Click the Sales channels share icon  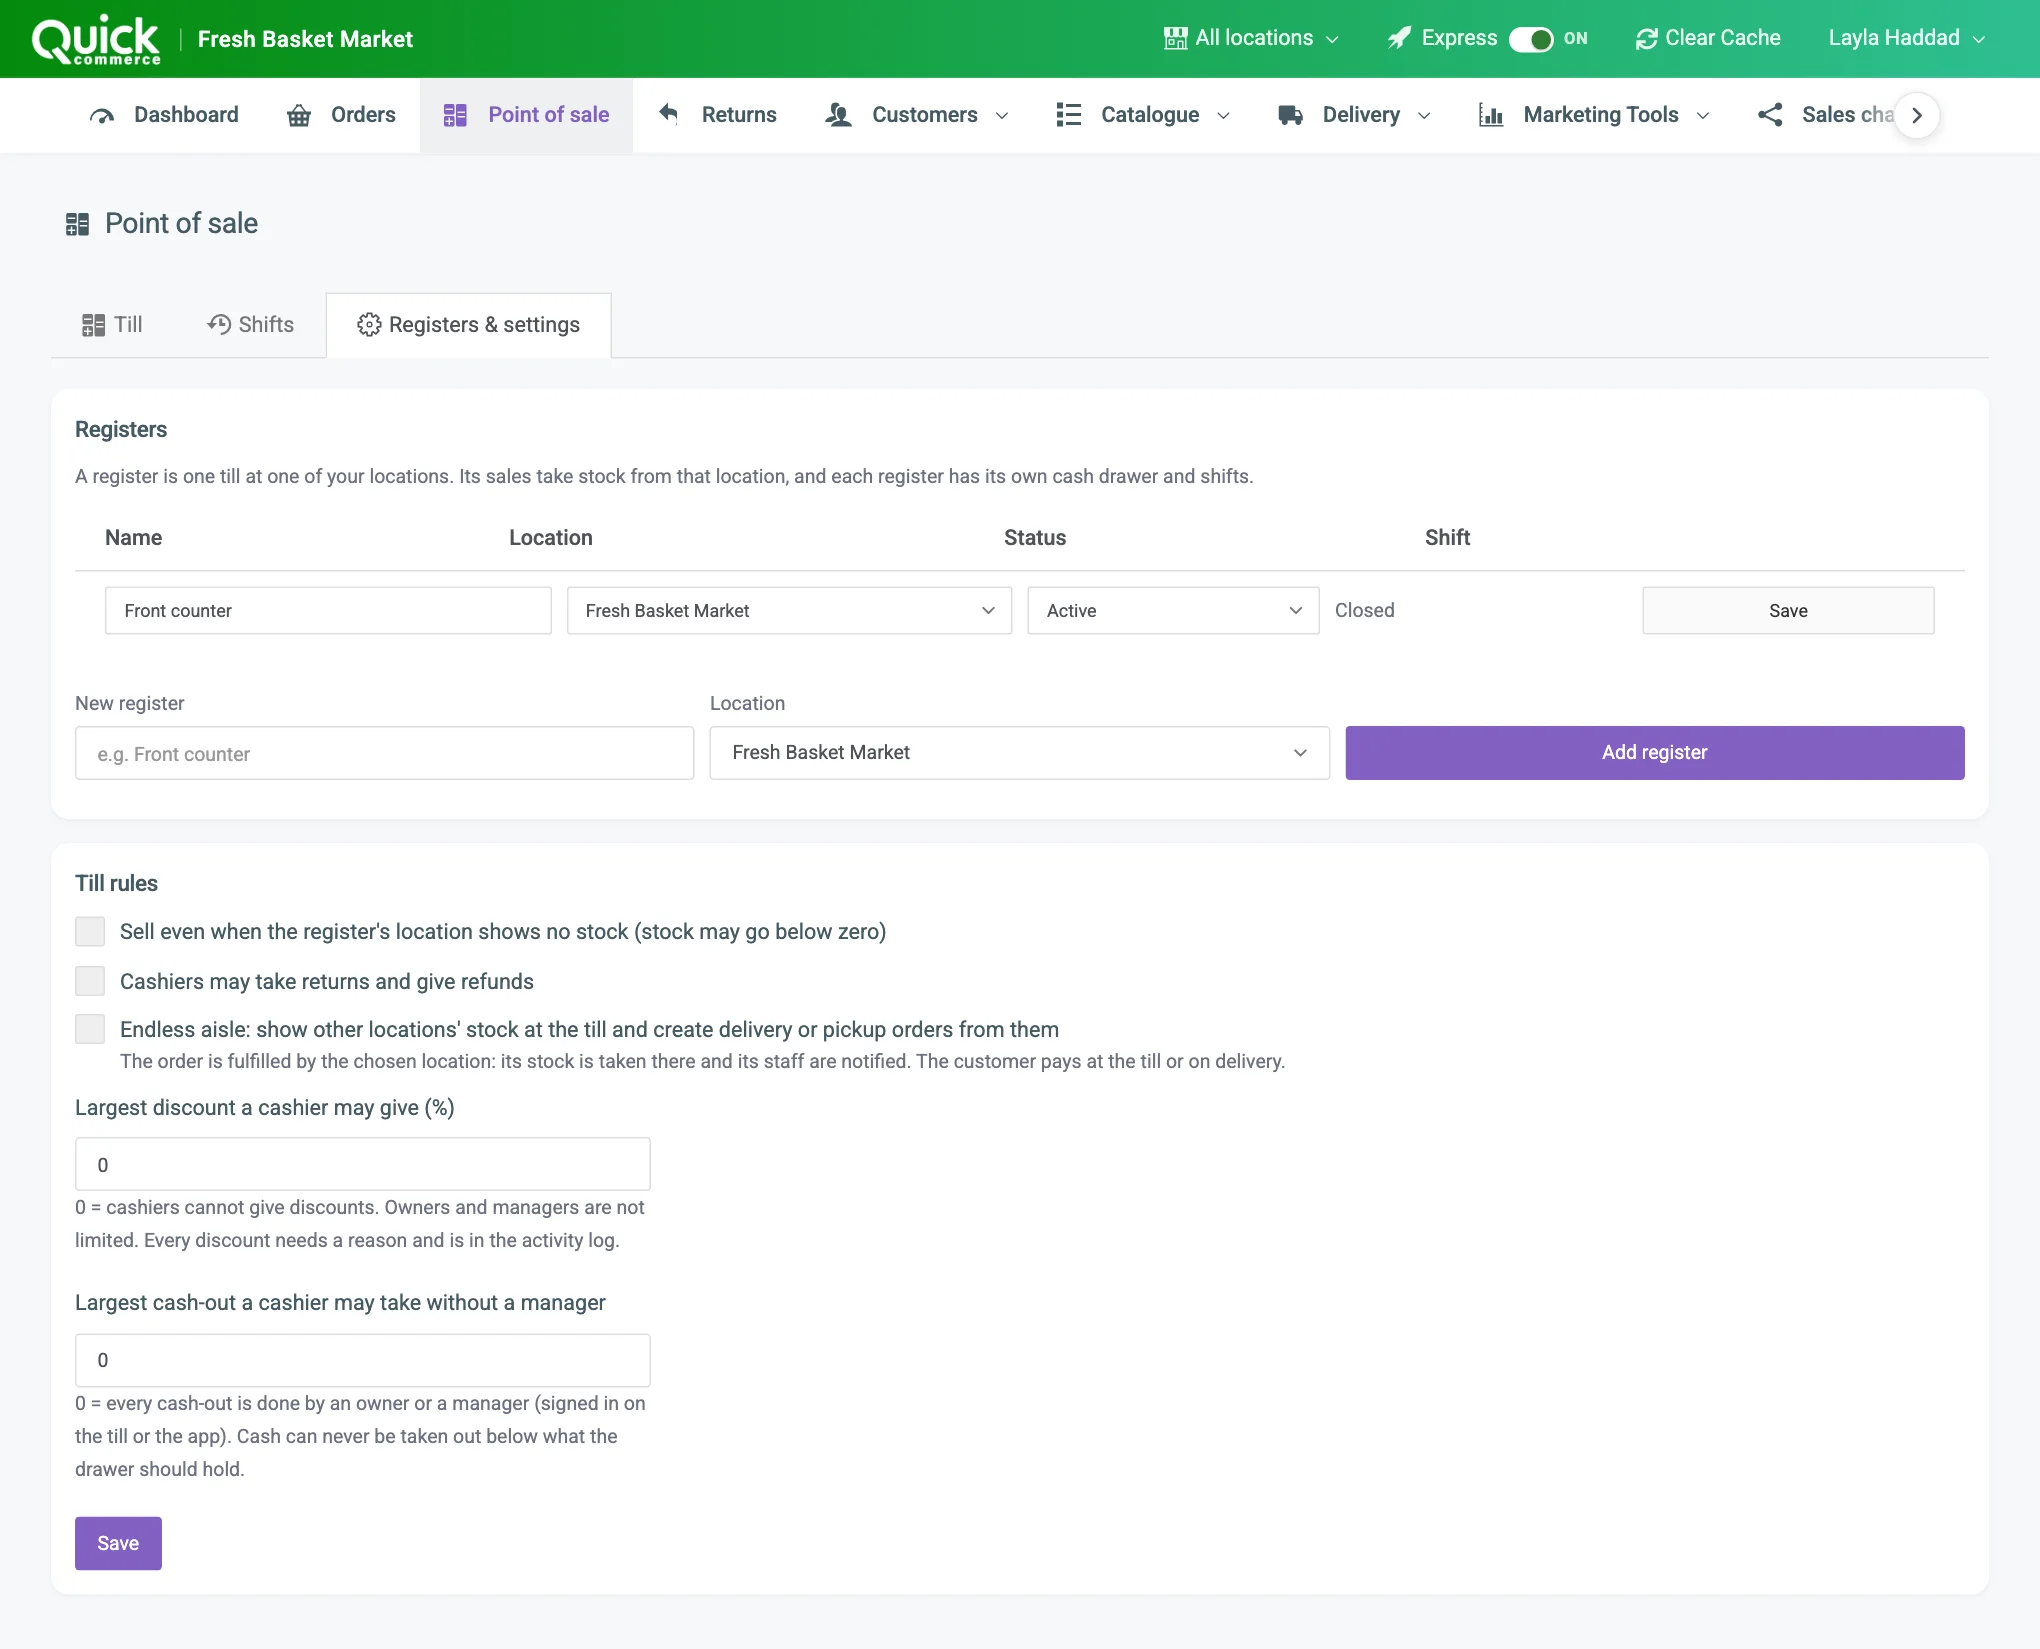tap(1770, 115)
